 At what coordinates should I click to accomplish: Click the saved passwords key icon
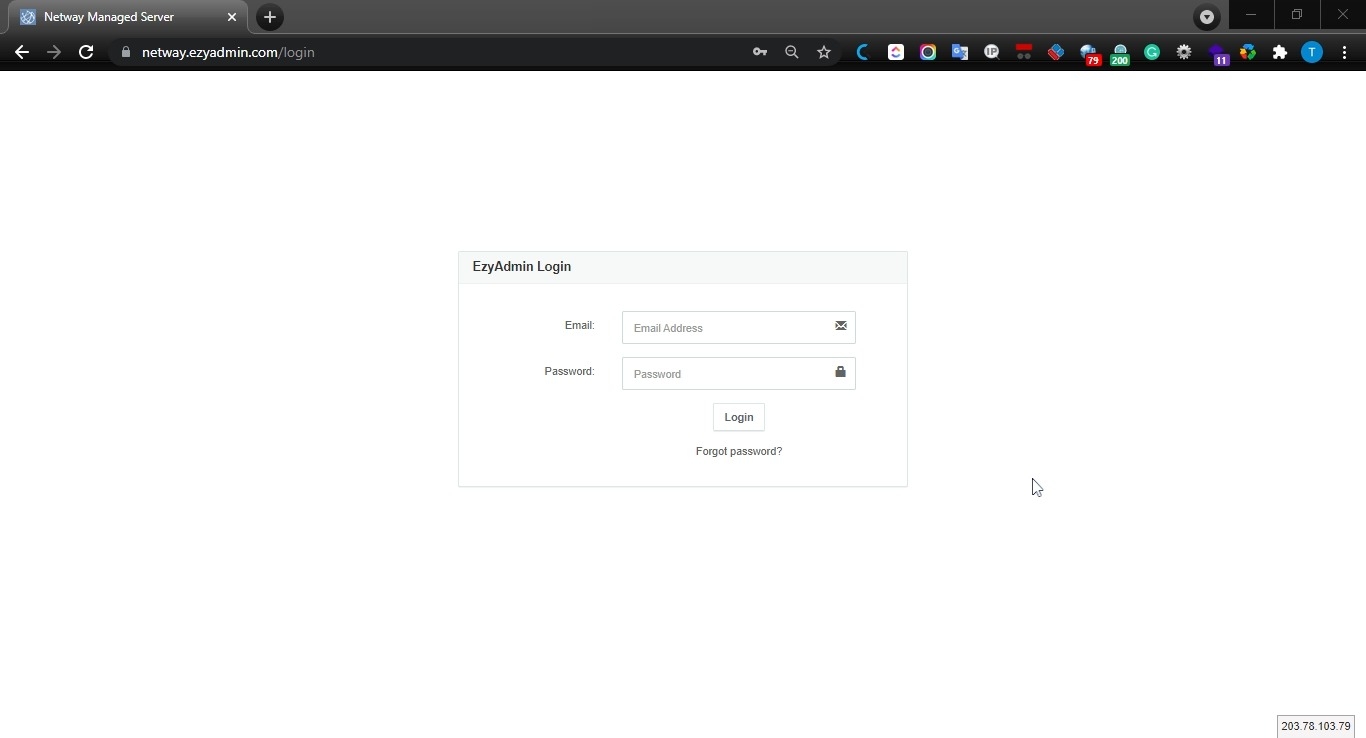point(760,52)
